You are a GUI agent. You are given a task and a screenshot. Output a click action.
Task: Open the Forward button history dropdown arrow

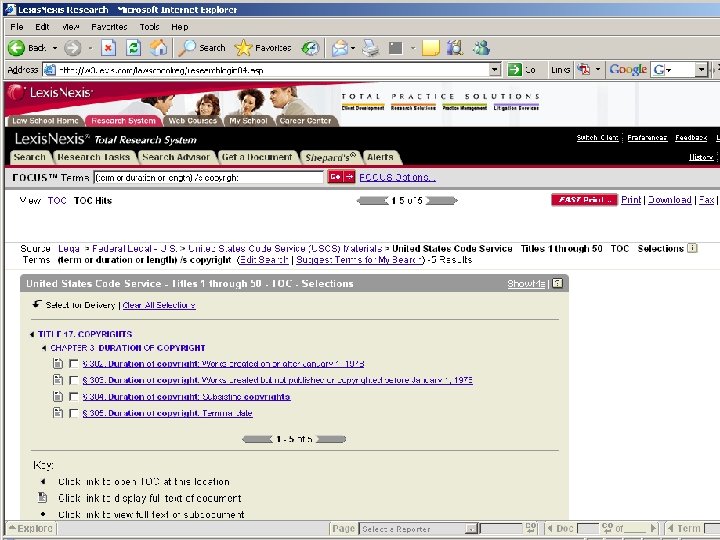[90, 48]
